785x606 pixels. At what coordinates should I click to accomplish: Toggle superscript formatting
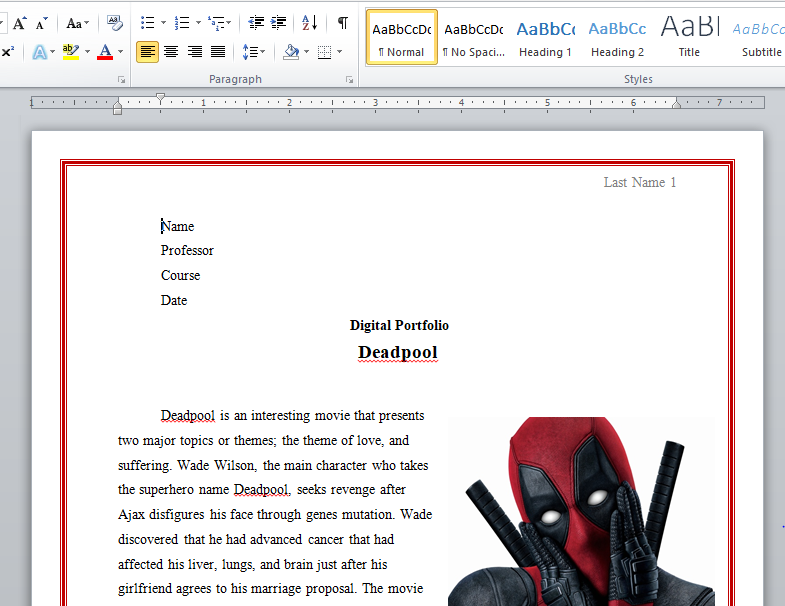[x=8, y=52]
